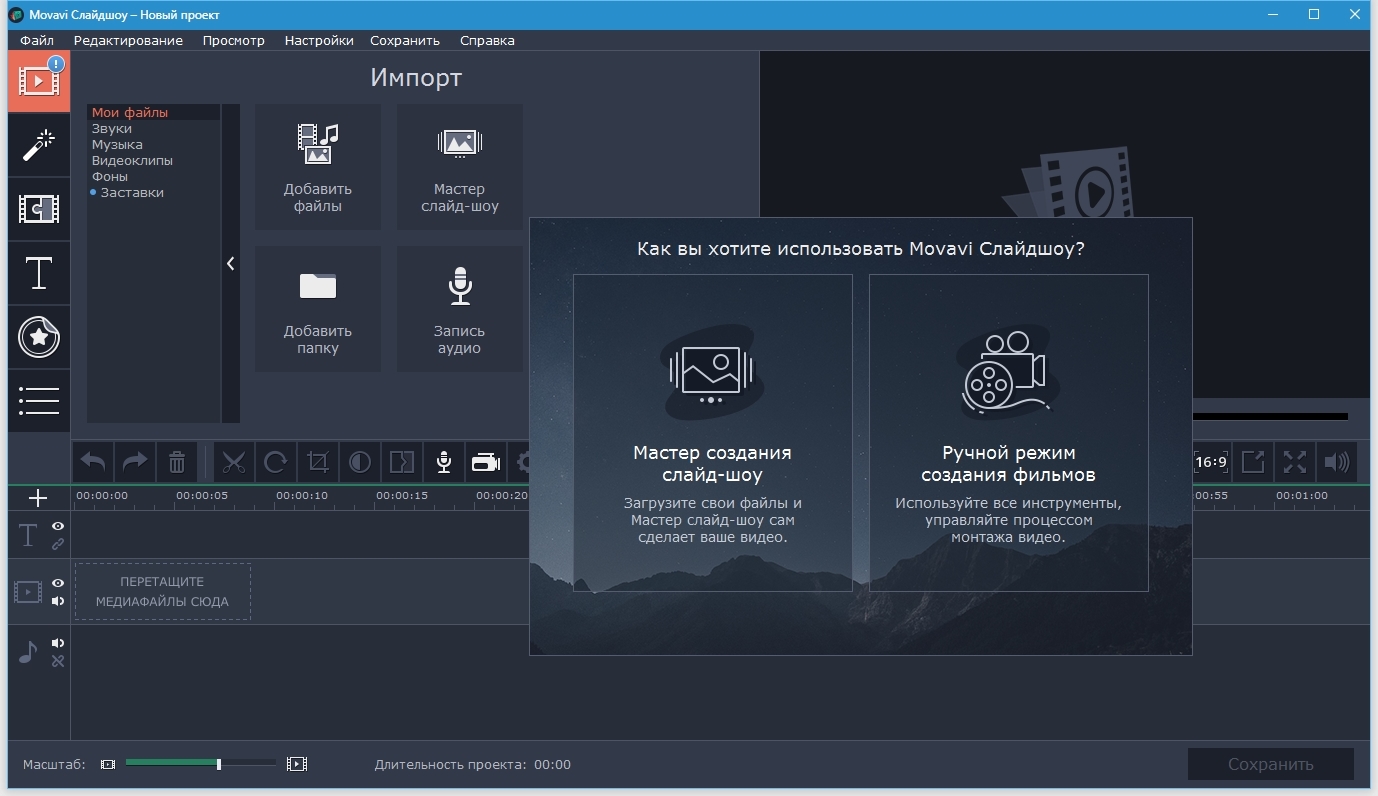The width and height of the screenshot is (1378, 796).
Task: Click the audio track music note icon
Action: click(28, 652)
